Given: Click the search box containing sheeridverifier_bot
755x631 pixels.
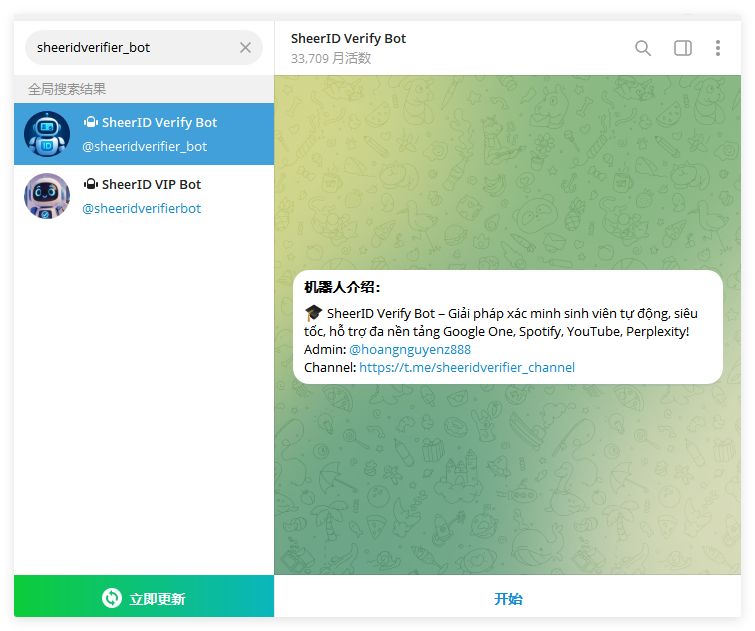Looking at the screenshot, I should click(x=143, y=48).
